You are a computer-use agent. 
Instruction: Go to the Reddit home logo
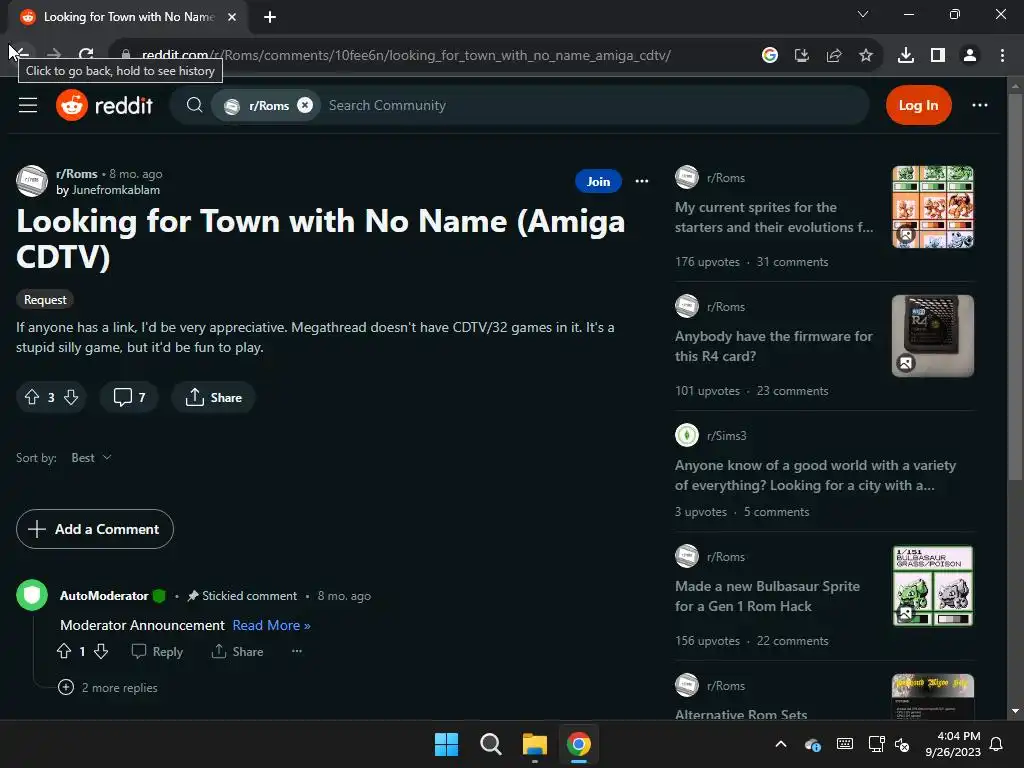pos(104,105)
